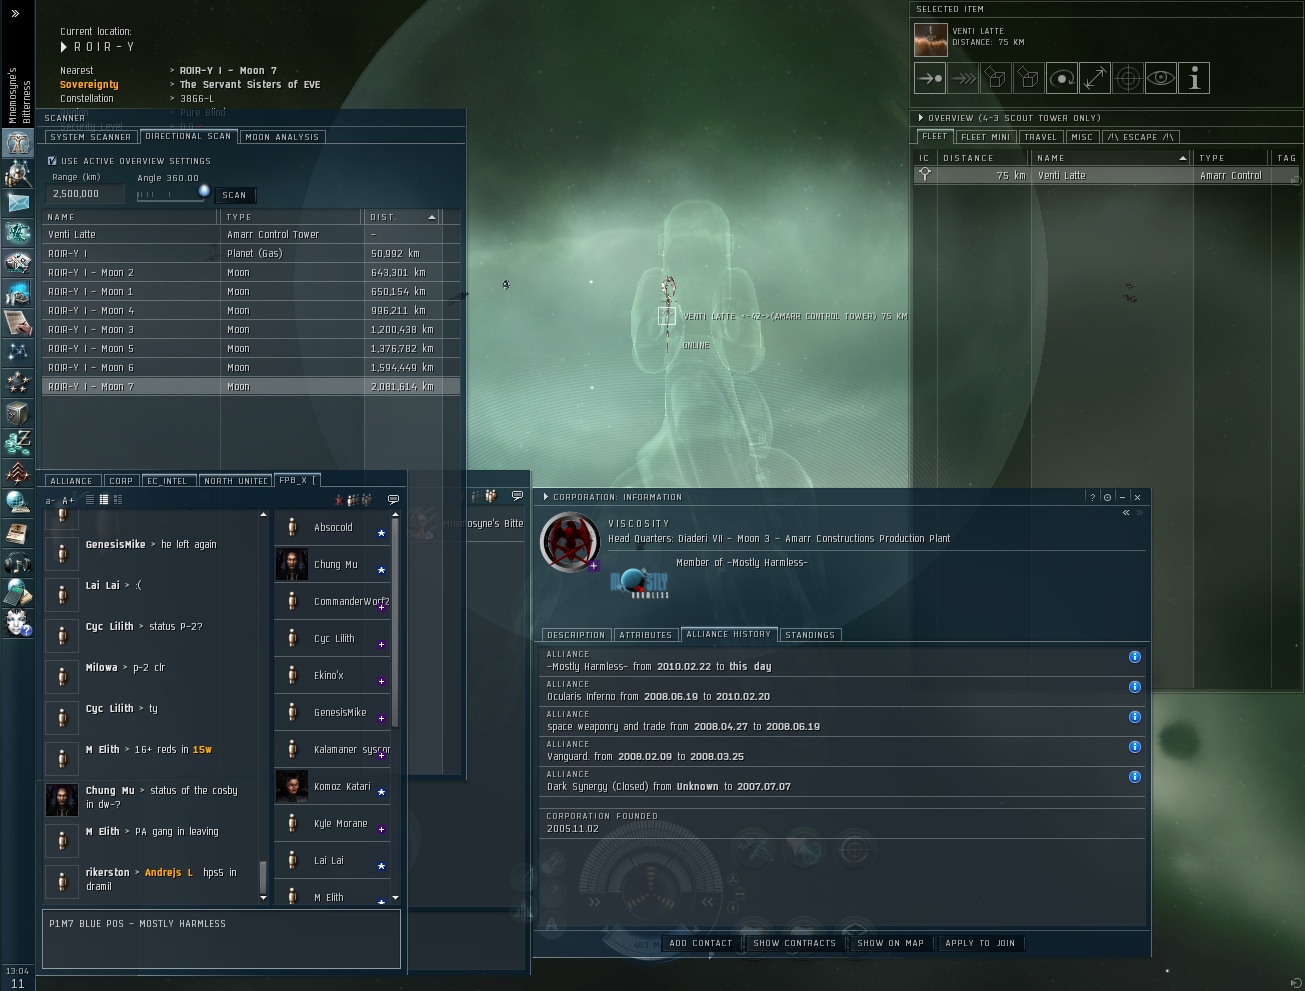Open the Corporation stars icon in the sidebar
This screenshot has height=991, width=1305.
18,382
